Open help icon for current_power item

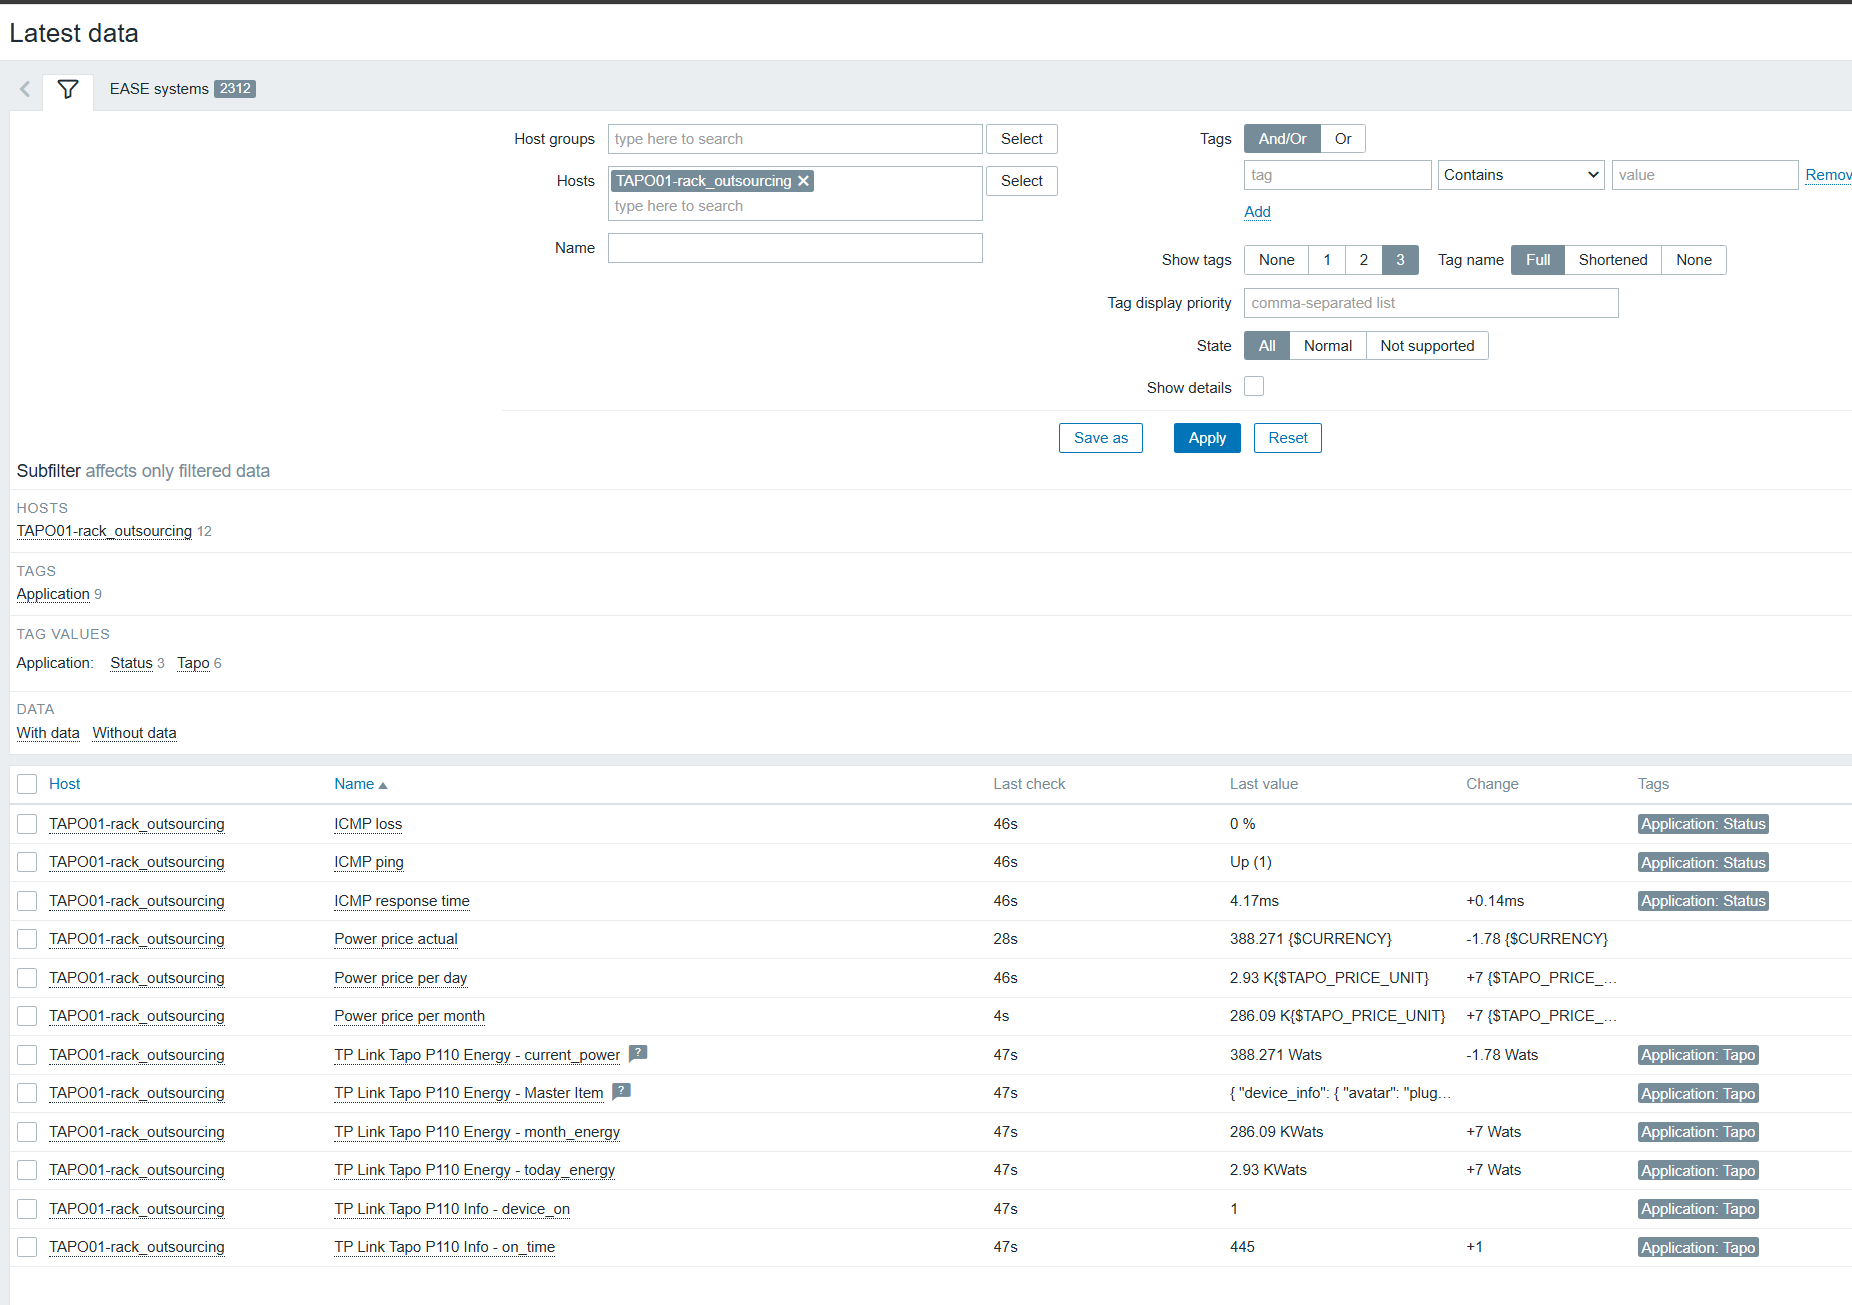(638, 1053)
